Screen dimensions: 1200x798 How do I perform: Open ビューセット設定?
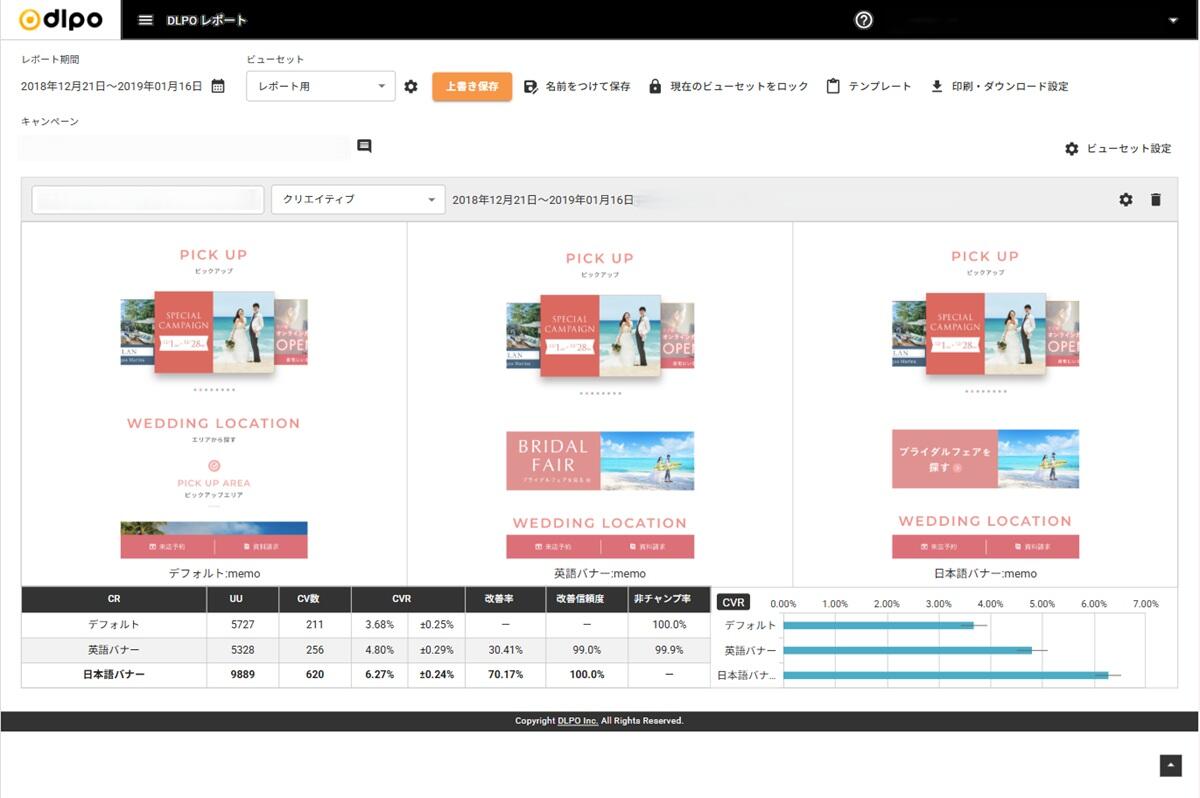[x=1118, y=149]
